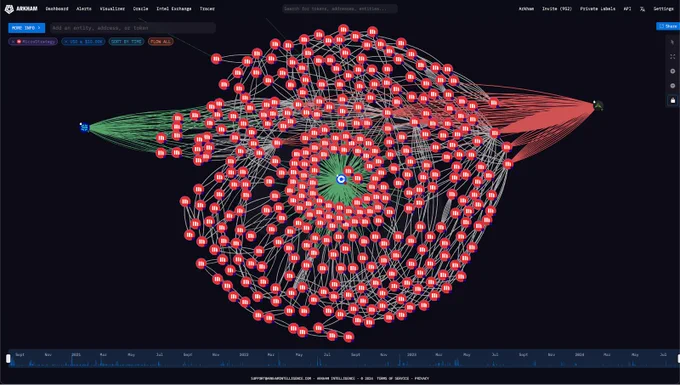This screenshot has width=680, height=385.
Task: Open Intel Exchange
Action: coord(174,9)
